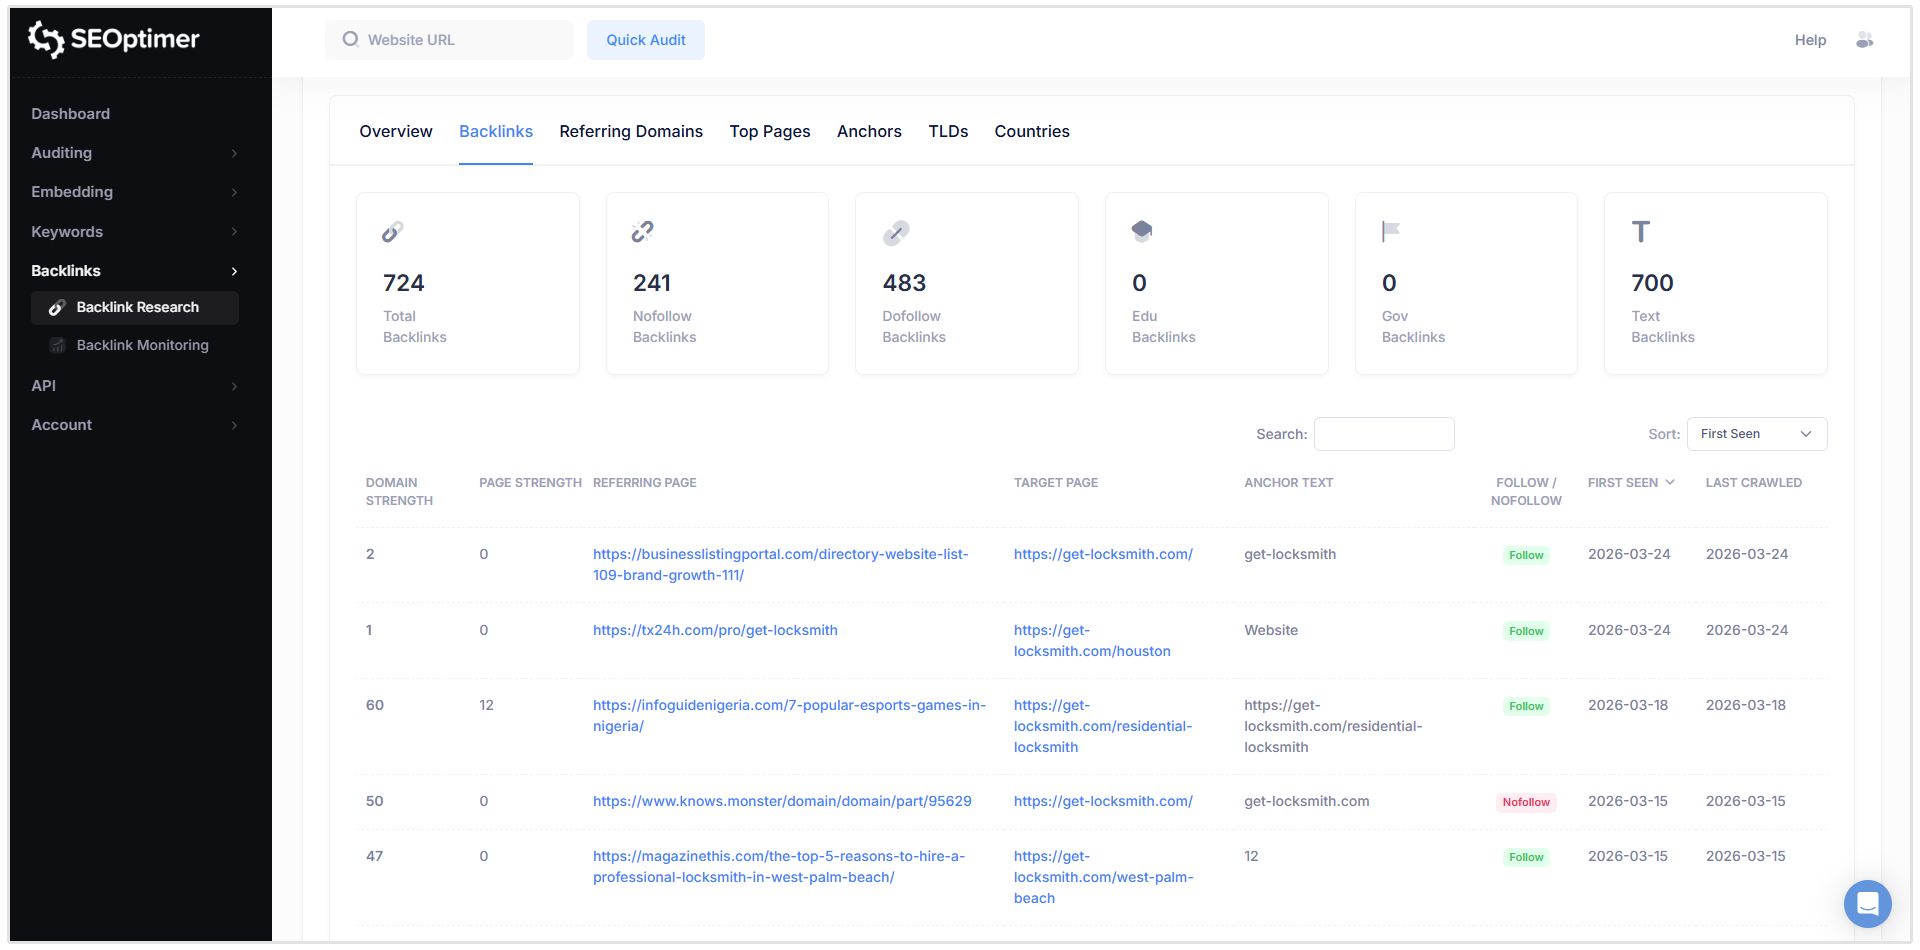Open the chat bubble in the corner
The image size is (1920, 950).
(x=1867, y=903)
